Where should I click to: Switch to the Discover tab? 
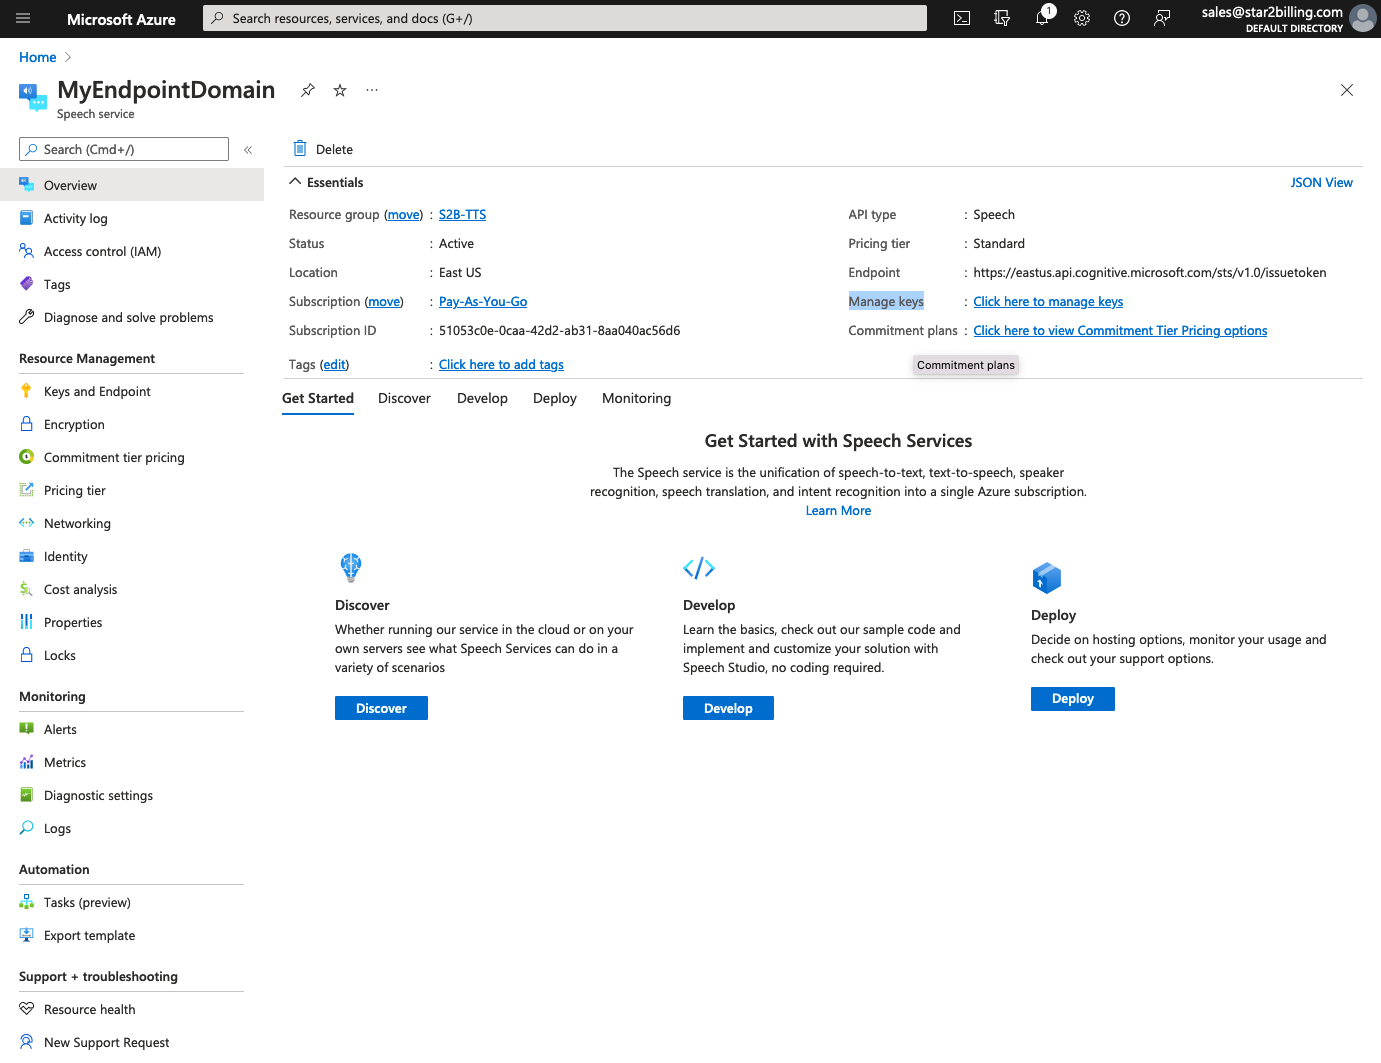pos(404,398)
